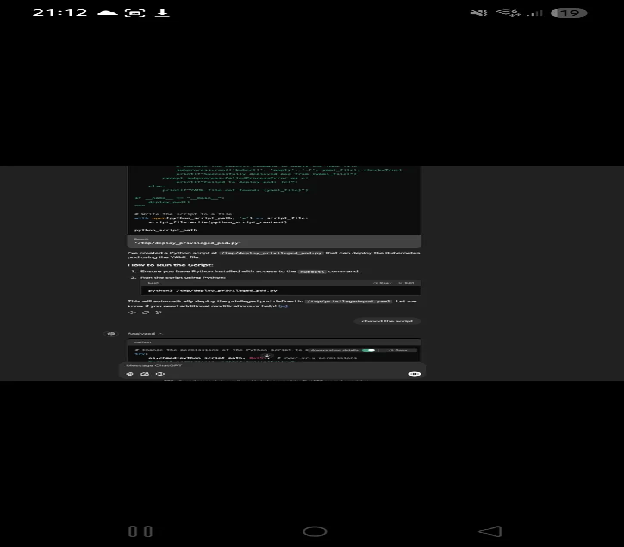Tap the battery indicator showing 19
This screenshot has height=547, width=624.
(x=569, y=13)
